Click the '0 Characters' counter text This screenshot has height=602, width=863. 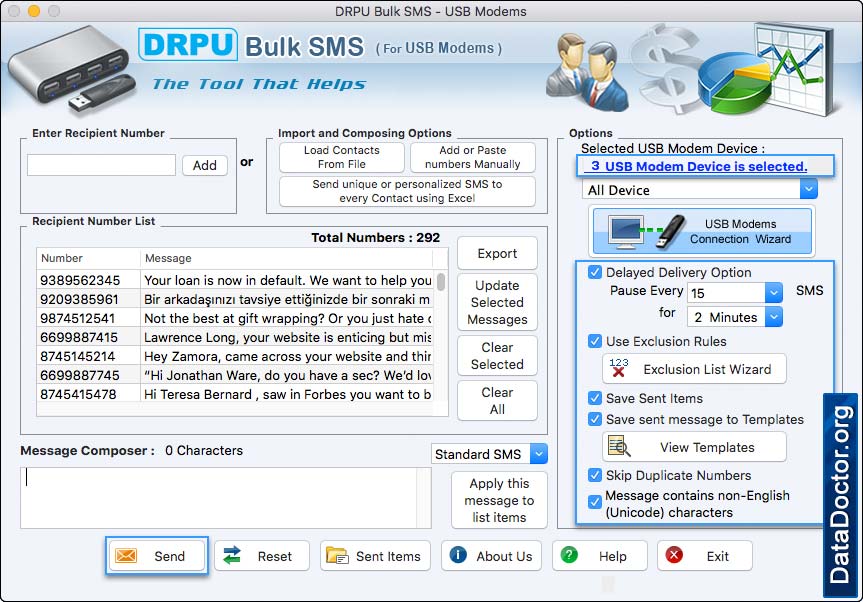click(x=204, y=450)
